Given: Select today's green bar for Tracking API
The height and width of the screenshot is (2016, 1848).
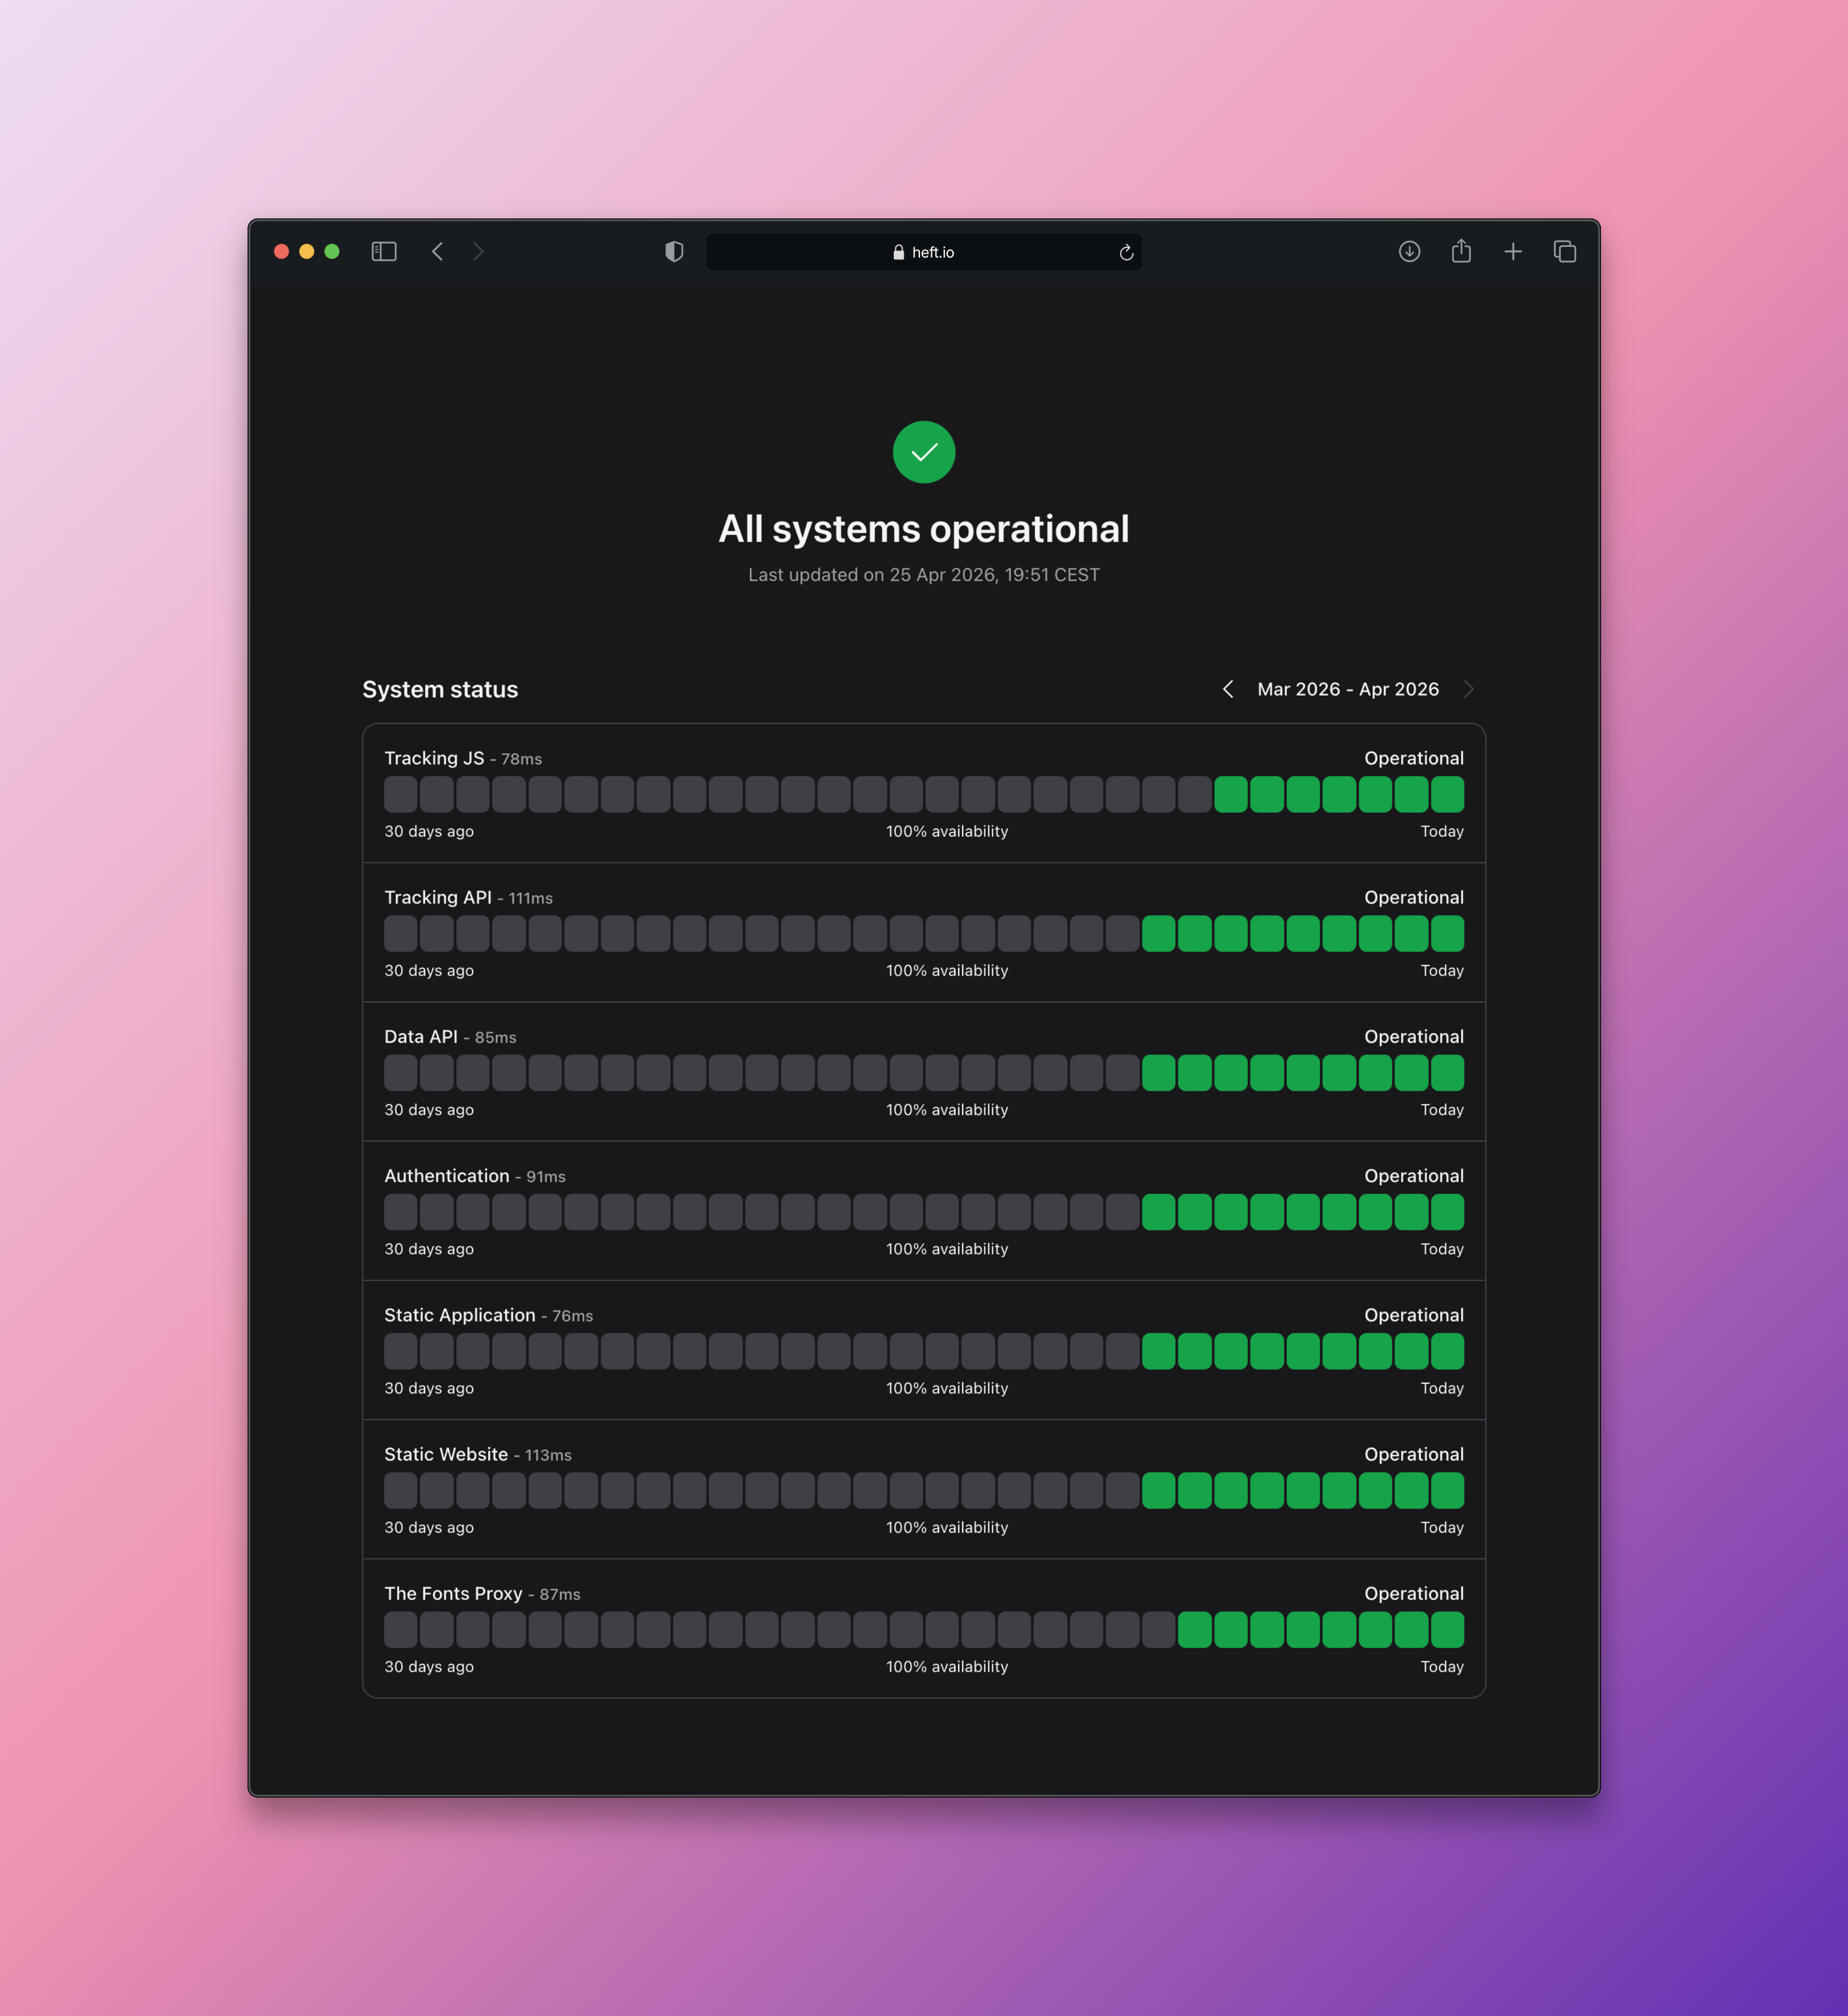Looking at the screenshot, I should 1447,933.
